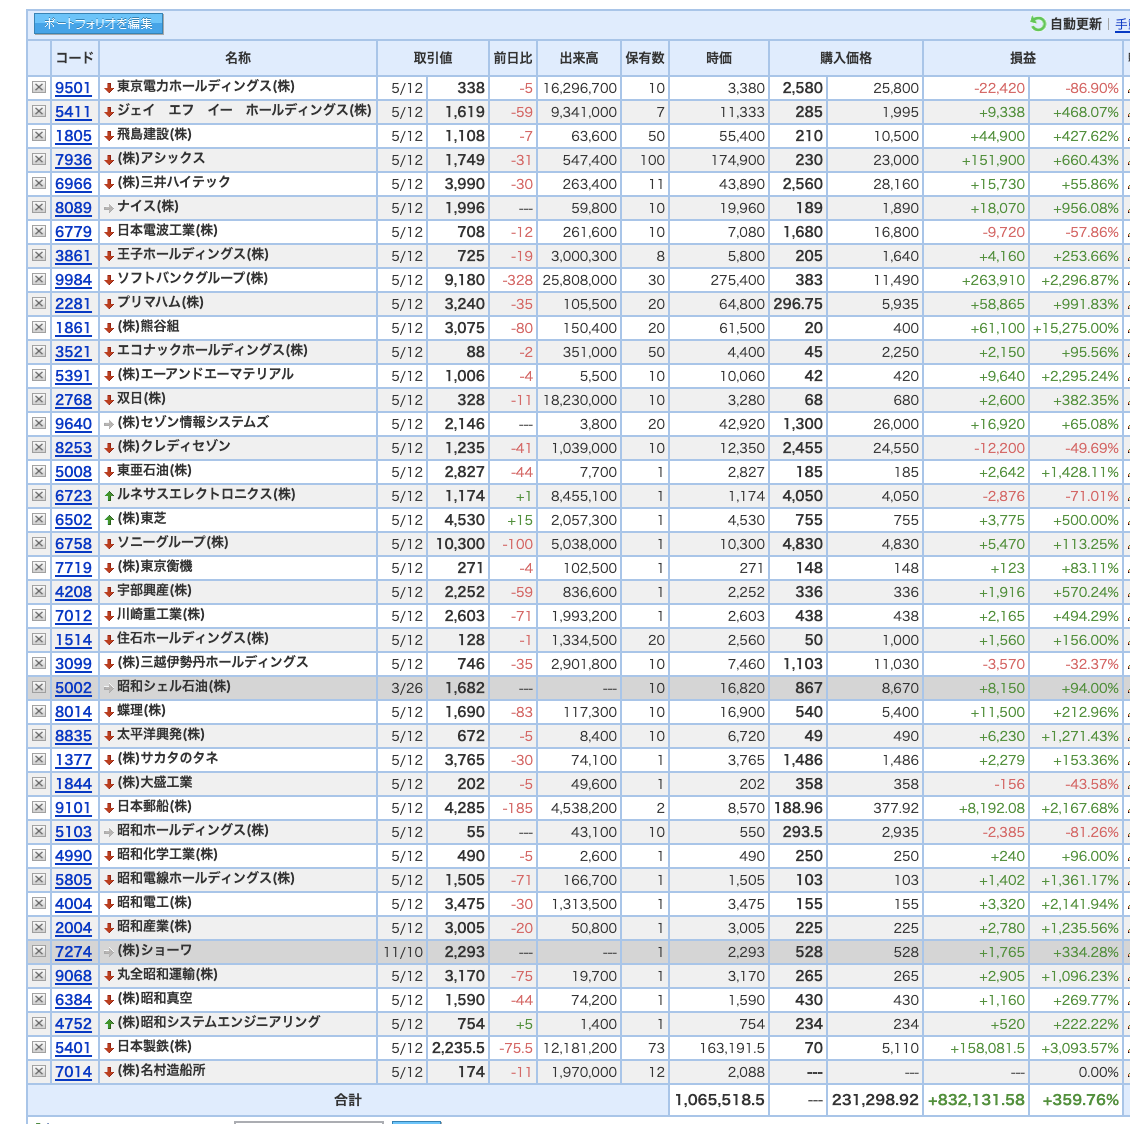Remove icon for クレディセゾン row 8253
This screenshot has width=1130, height=1124.
(x=39, y=447)
